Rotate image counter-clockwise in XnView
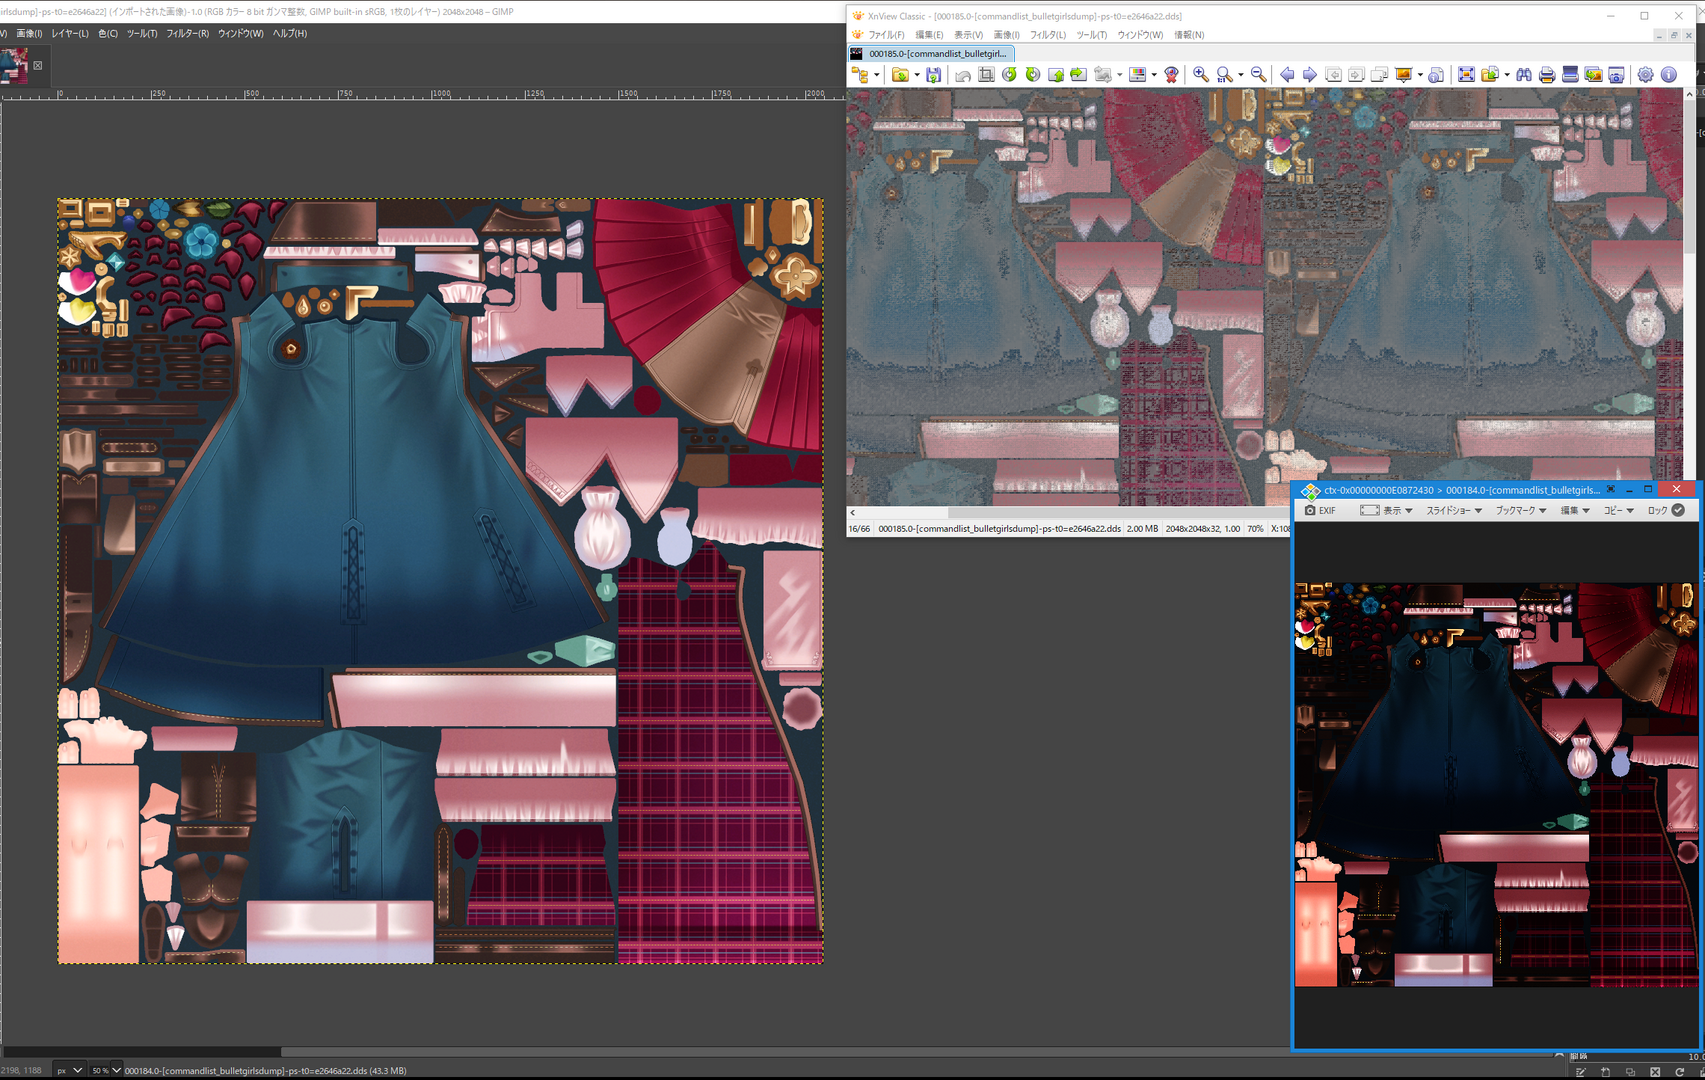This screenshot has height=1080, width=1705. pyautogui.click(x=1009, y=75)
